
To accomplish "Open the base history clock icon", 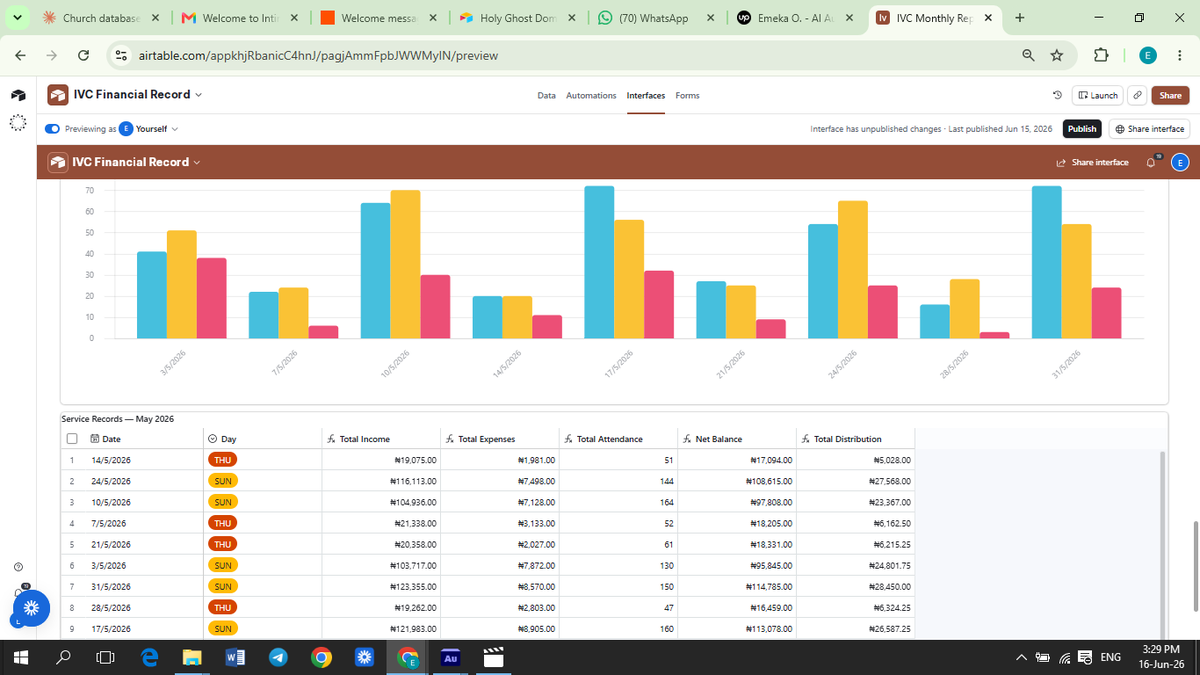I will [x=1057, y=95].
